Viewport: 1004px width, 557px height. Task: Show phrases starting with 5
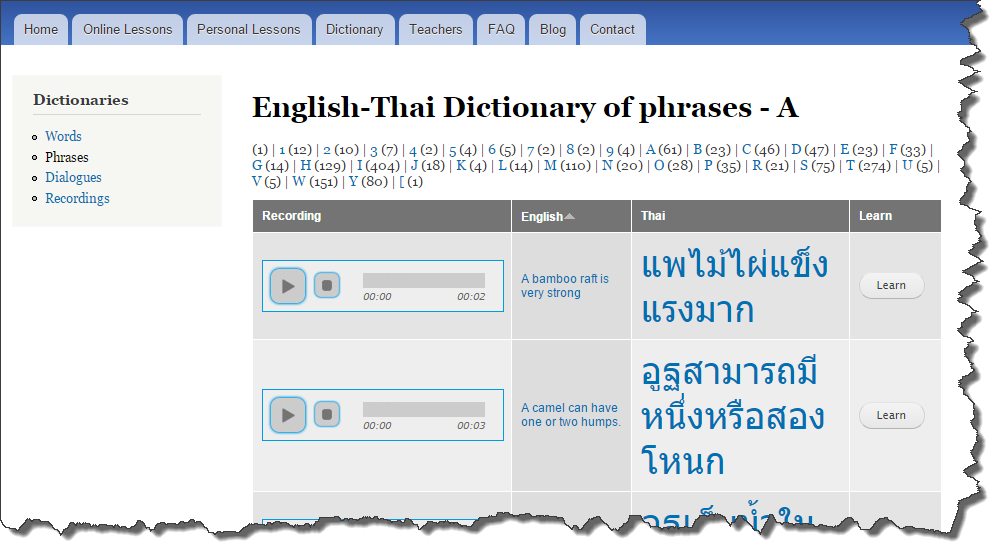tap(453, 150)
